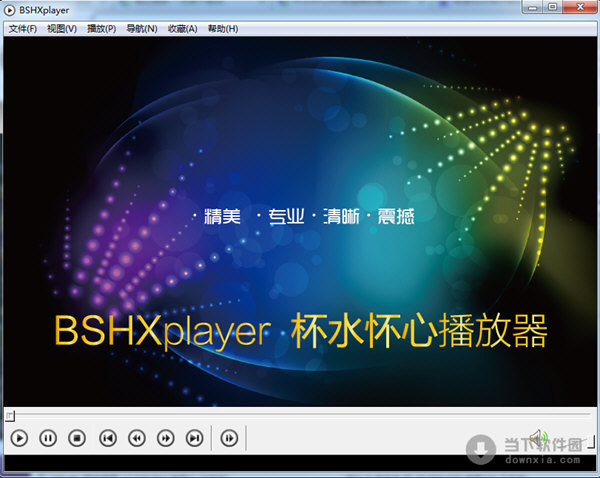Click the video display area
This screenshot has width=600, height=478.
pyautogui.click(x=300, y=222)
